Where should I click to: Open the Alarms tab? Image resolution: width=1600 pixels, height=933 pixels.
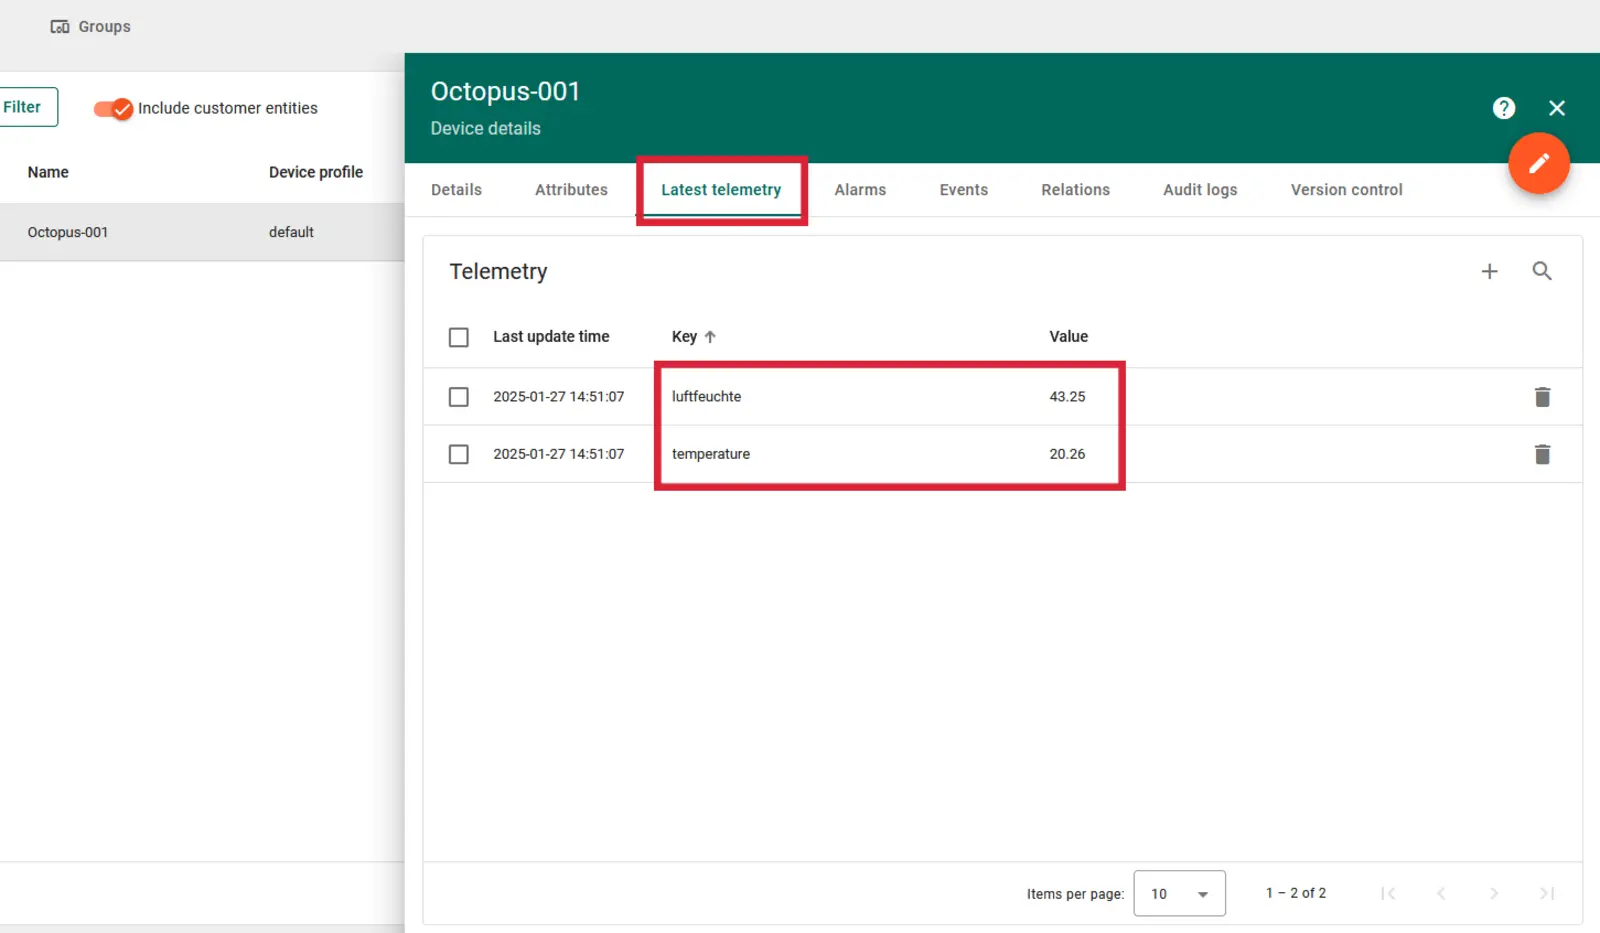point(860,190)
